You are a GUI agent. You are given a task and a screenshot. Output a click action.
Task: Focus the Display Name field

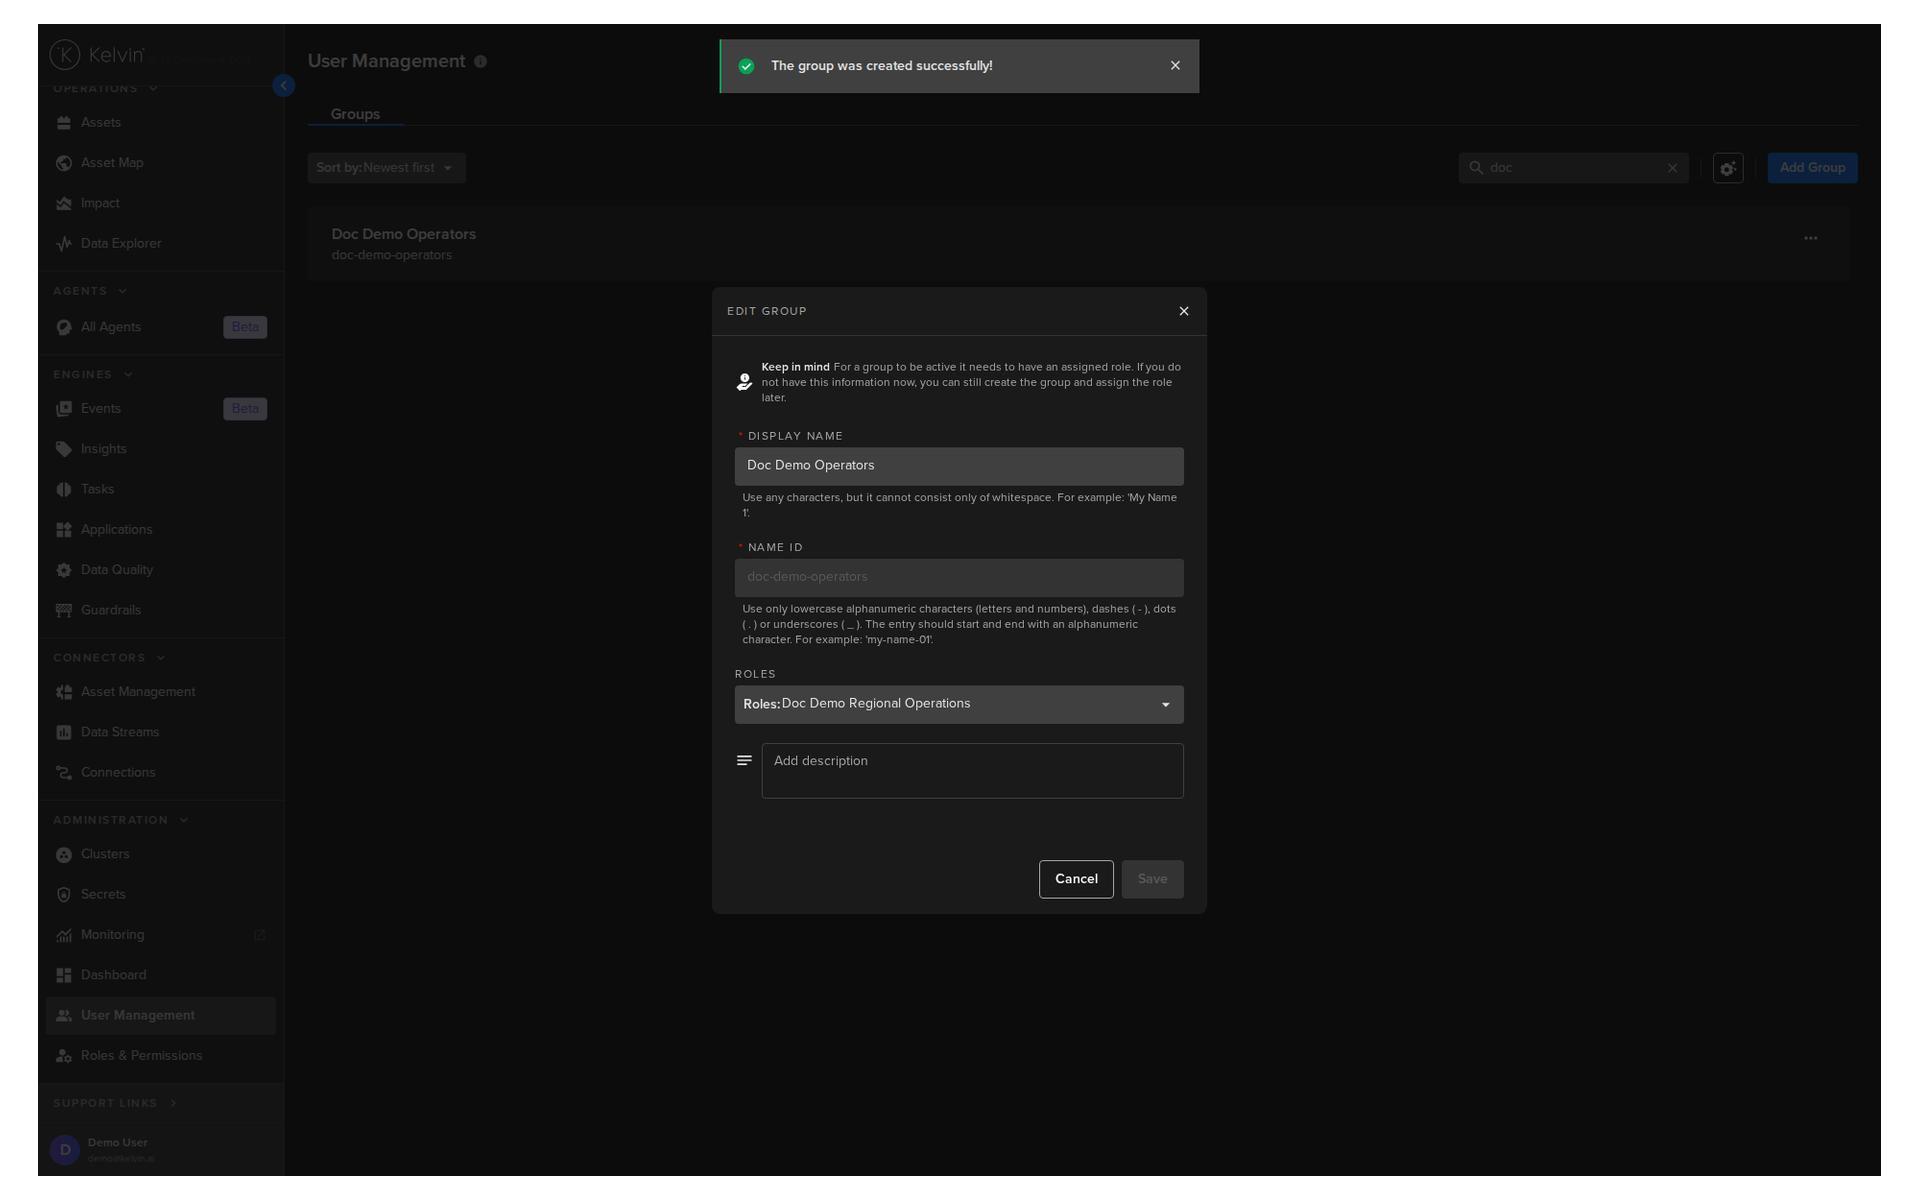tap(959, 467)
